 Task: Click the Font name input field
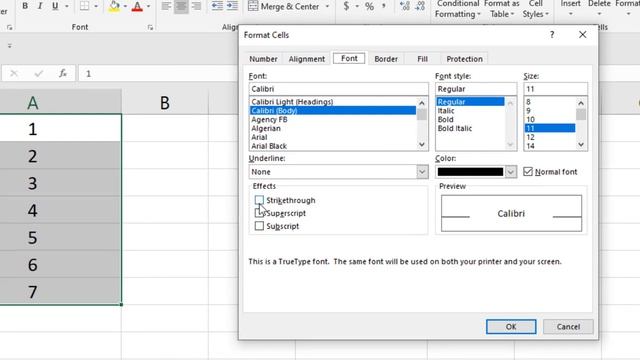point(338,89)
